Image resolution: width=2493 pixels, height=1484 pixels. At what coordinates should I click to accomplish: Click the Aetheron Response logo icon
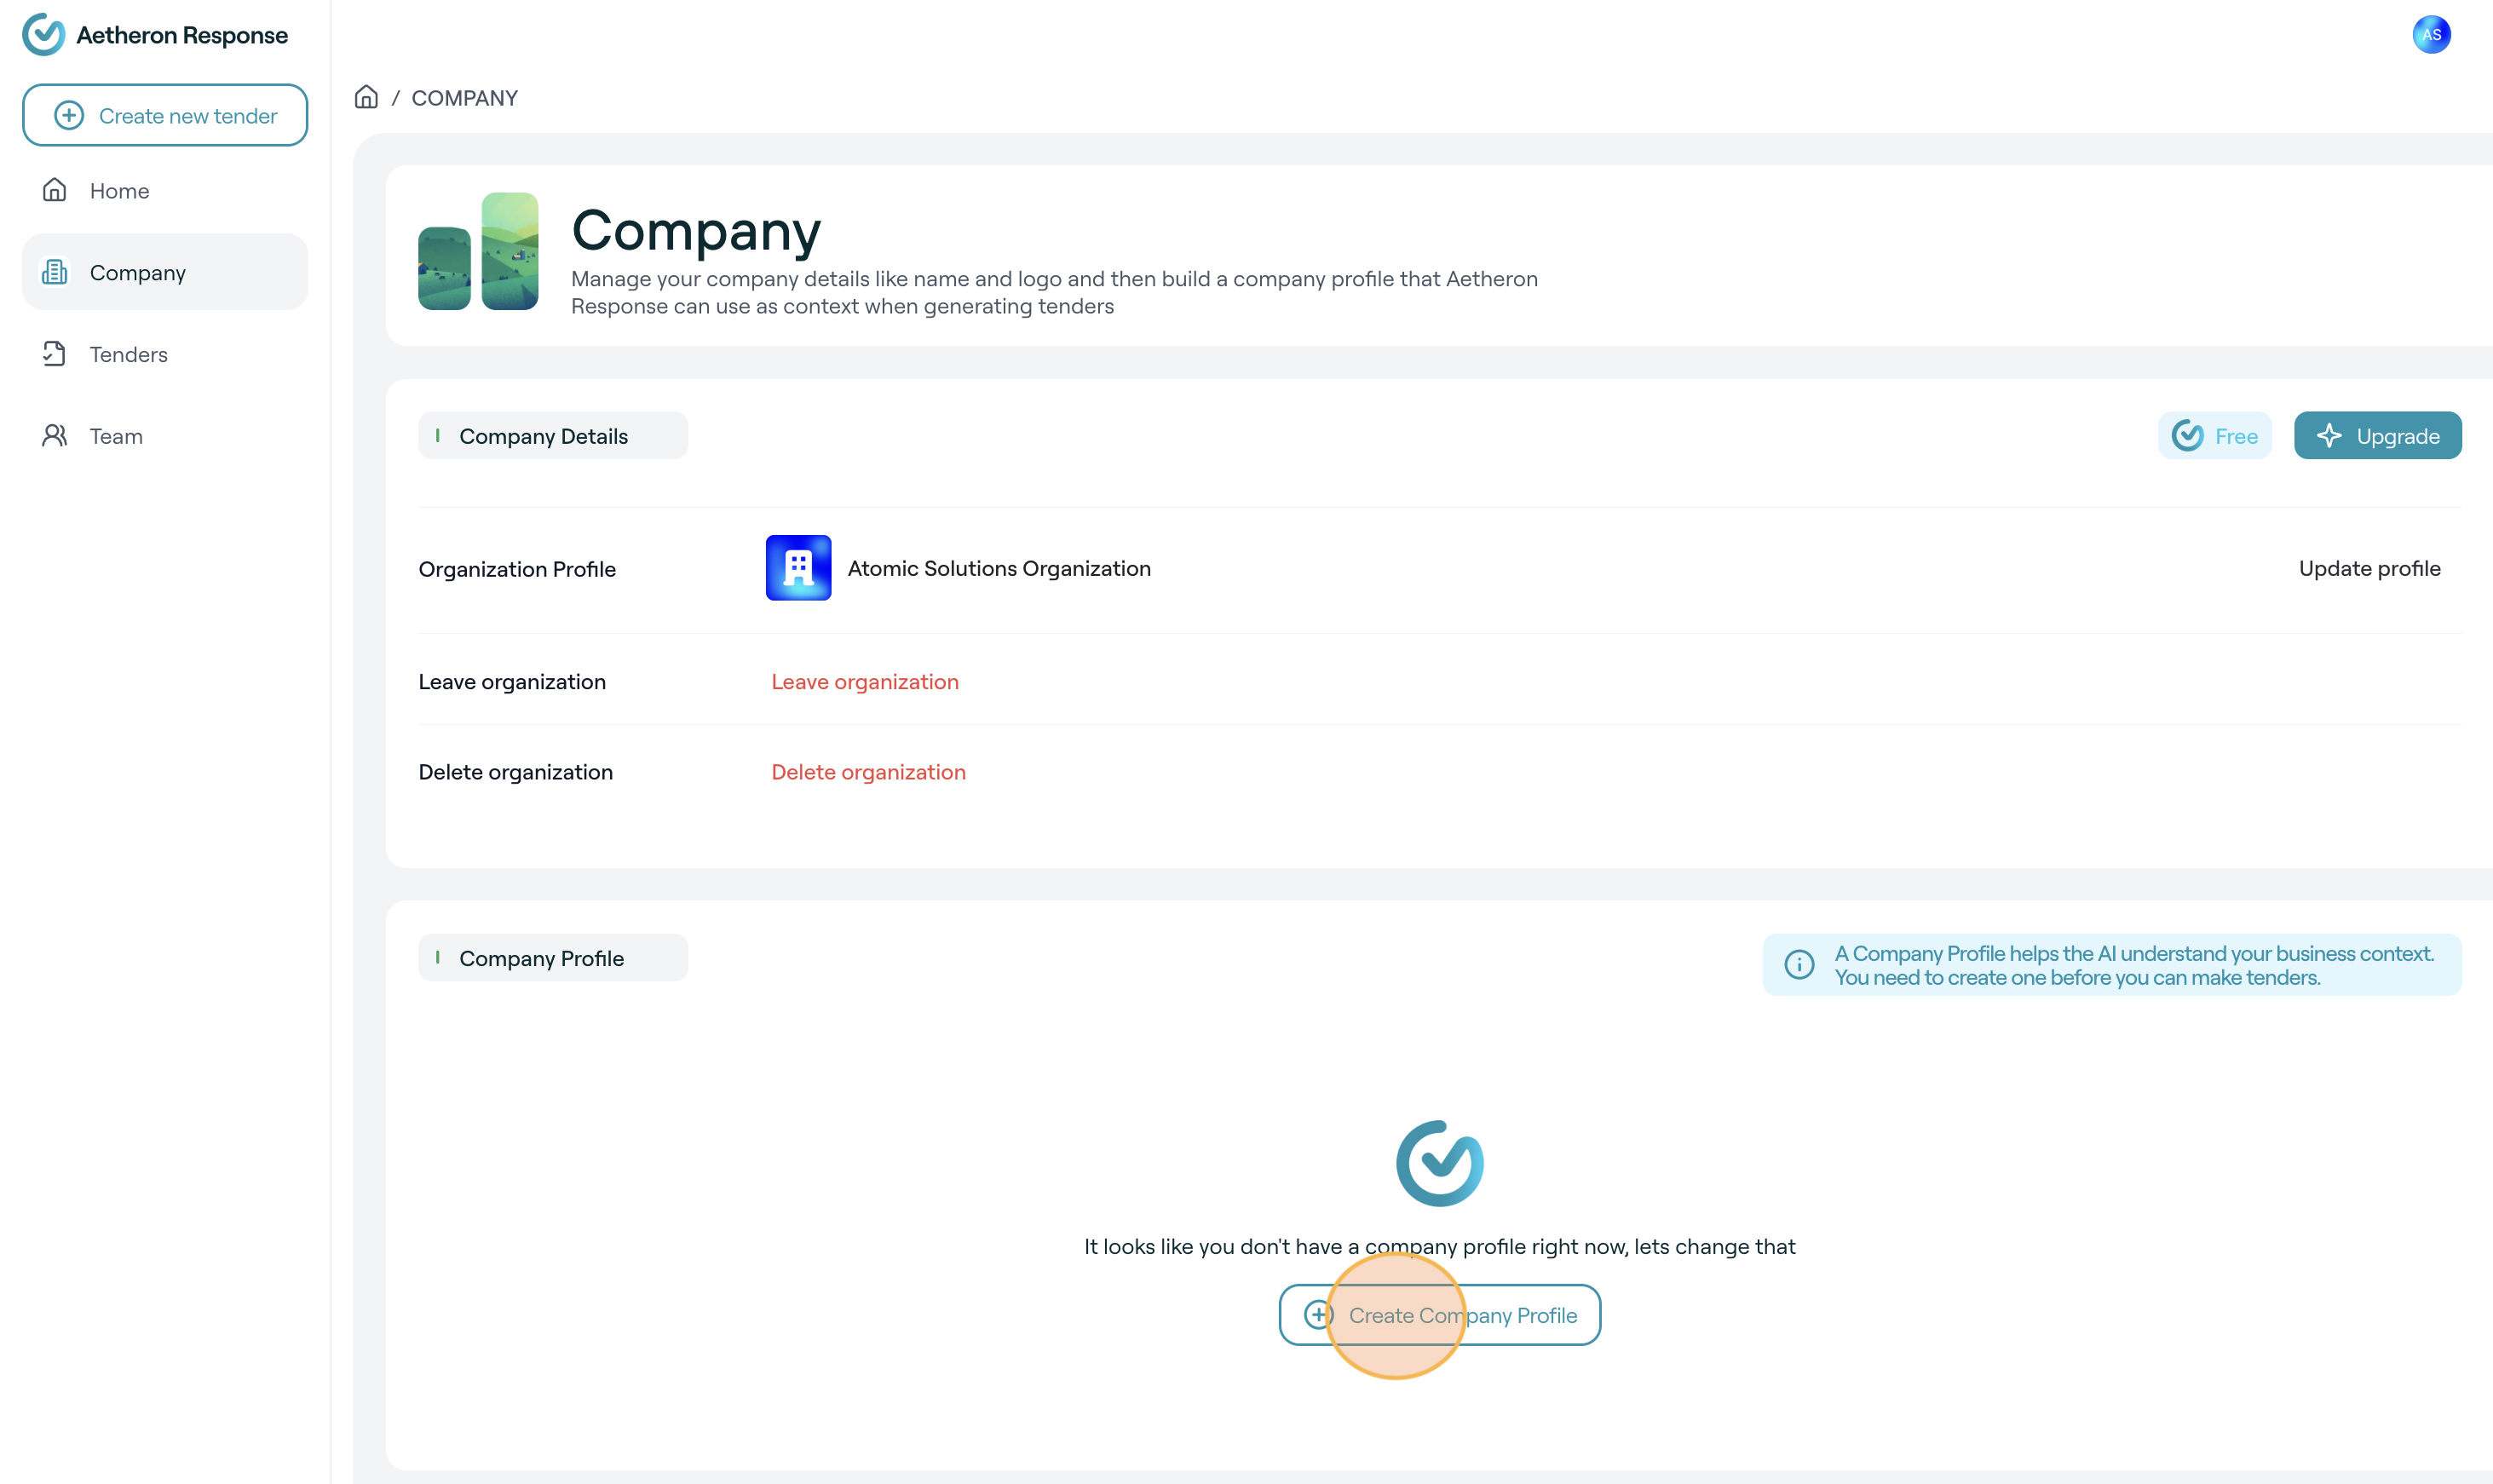[x=43, y=35]
